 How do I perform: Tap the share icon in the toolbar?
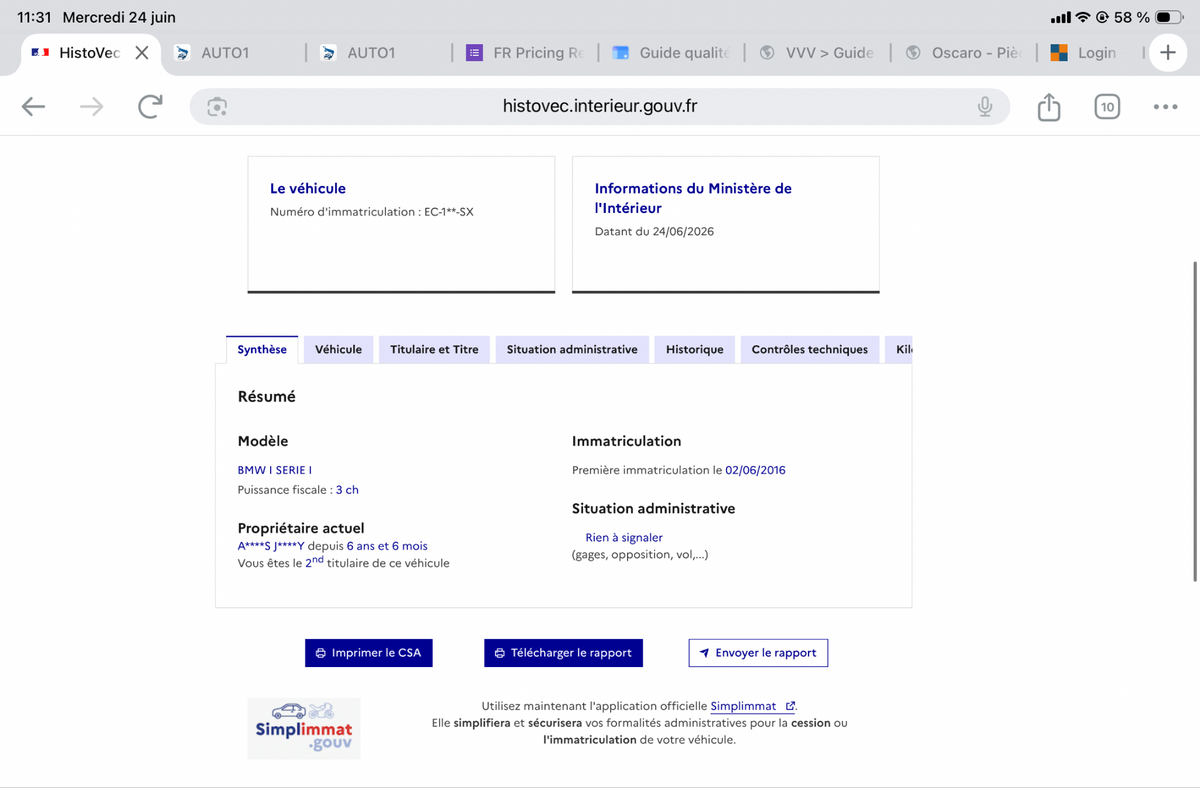(x=1048, y=106)
